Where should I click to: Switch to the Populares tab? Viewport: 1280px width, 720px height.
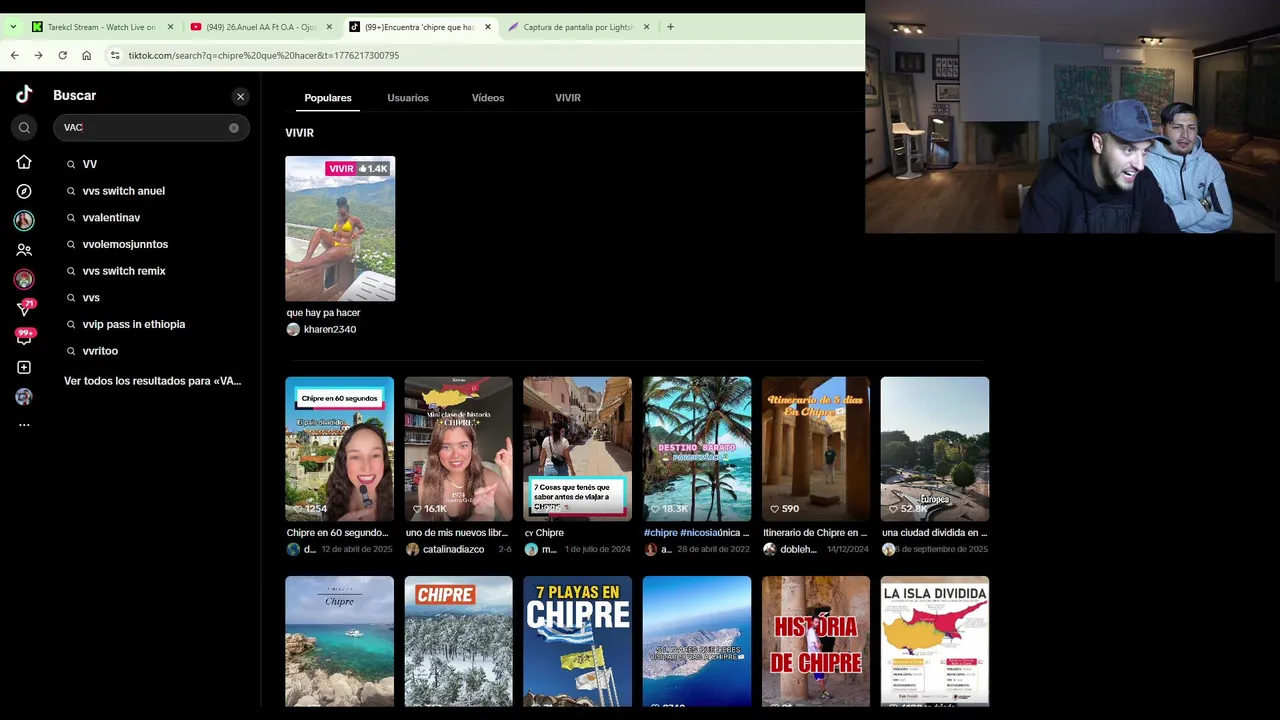[328, 98]
